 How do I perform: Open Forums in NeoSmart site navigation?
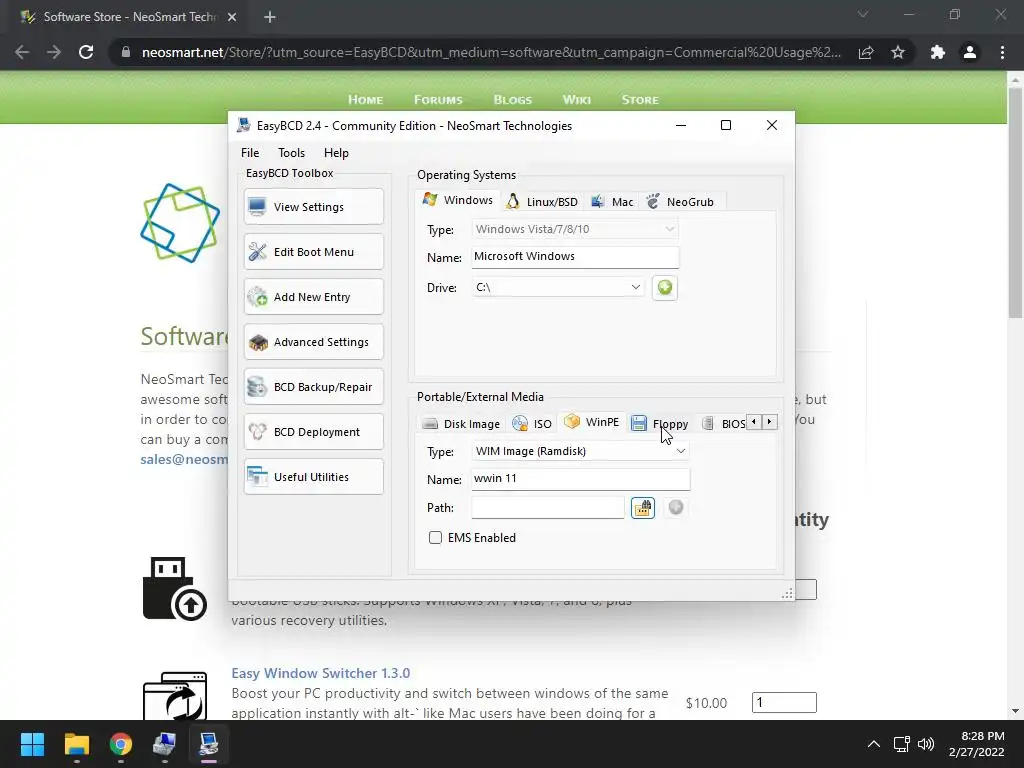tap(438, 100)
